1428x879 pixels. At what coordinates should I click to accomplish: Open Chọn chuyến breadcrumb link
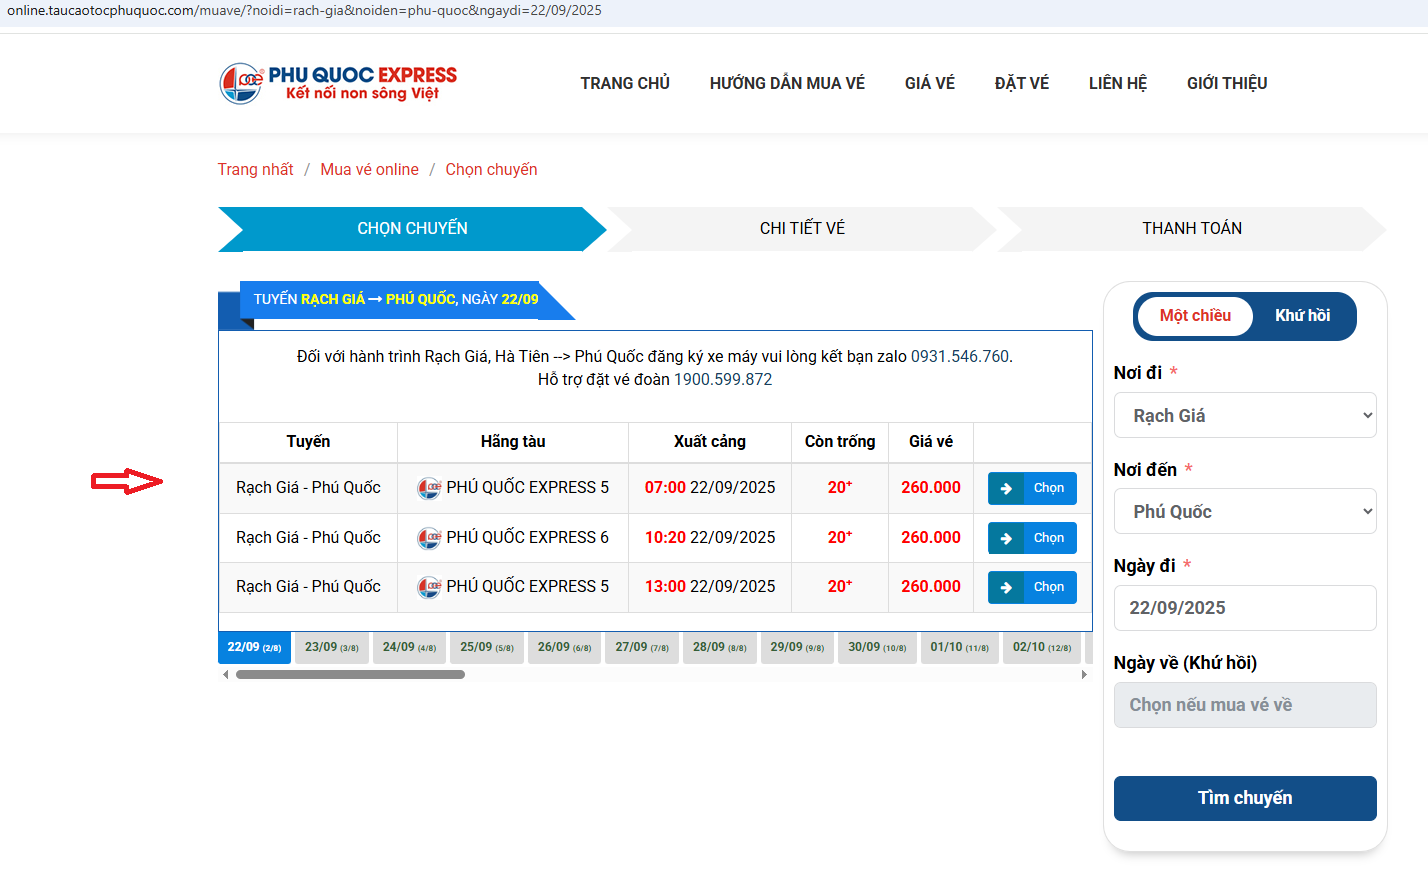491,170
